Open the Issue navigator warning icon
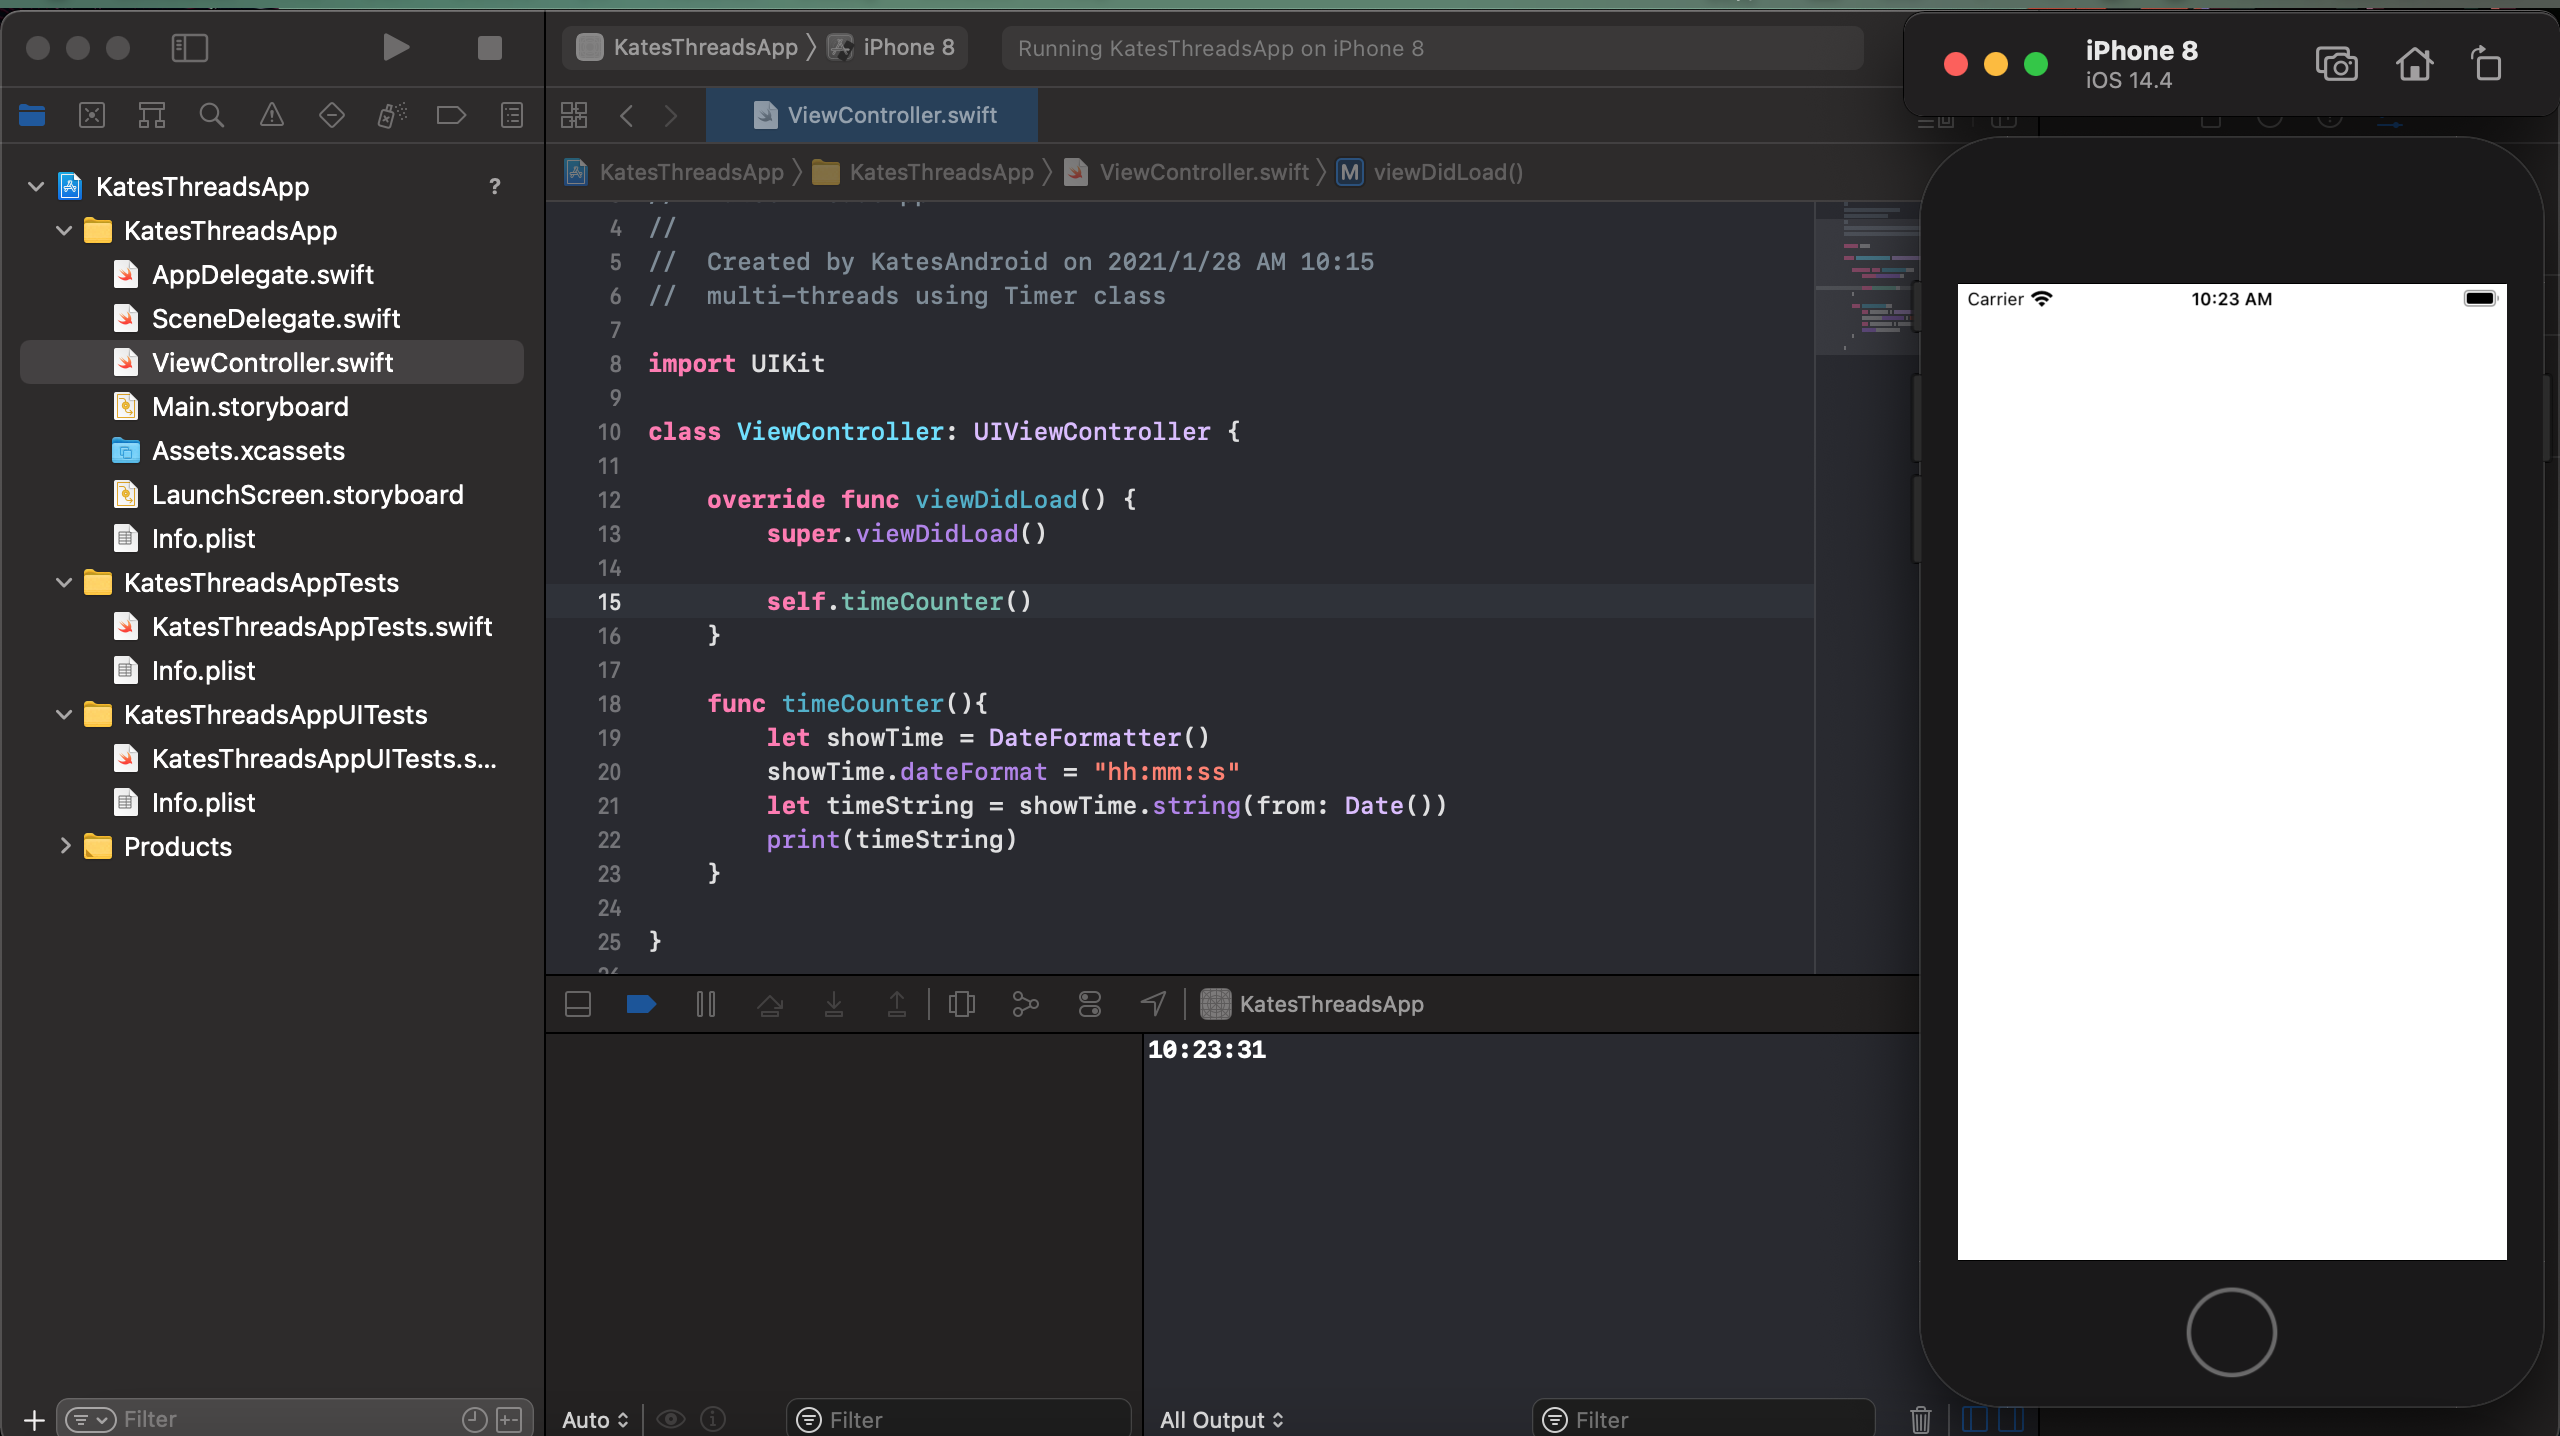The height and width of the screenshot is (1436, 2560). tap(271, 115)
